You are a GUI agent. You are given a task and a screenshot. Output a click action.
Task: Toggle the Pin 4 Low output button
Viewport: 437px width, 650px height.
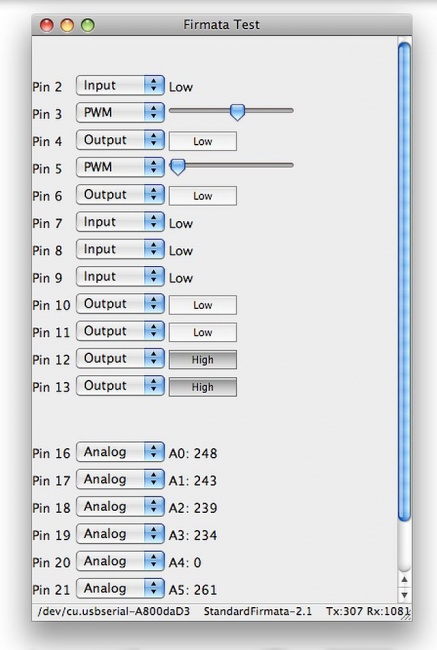point(203,141)
